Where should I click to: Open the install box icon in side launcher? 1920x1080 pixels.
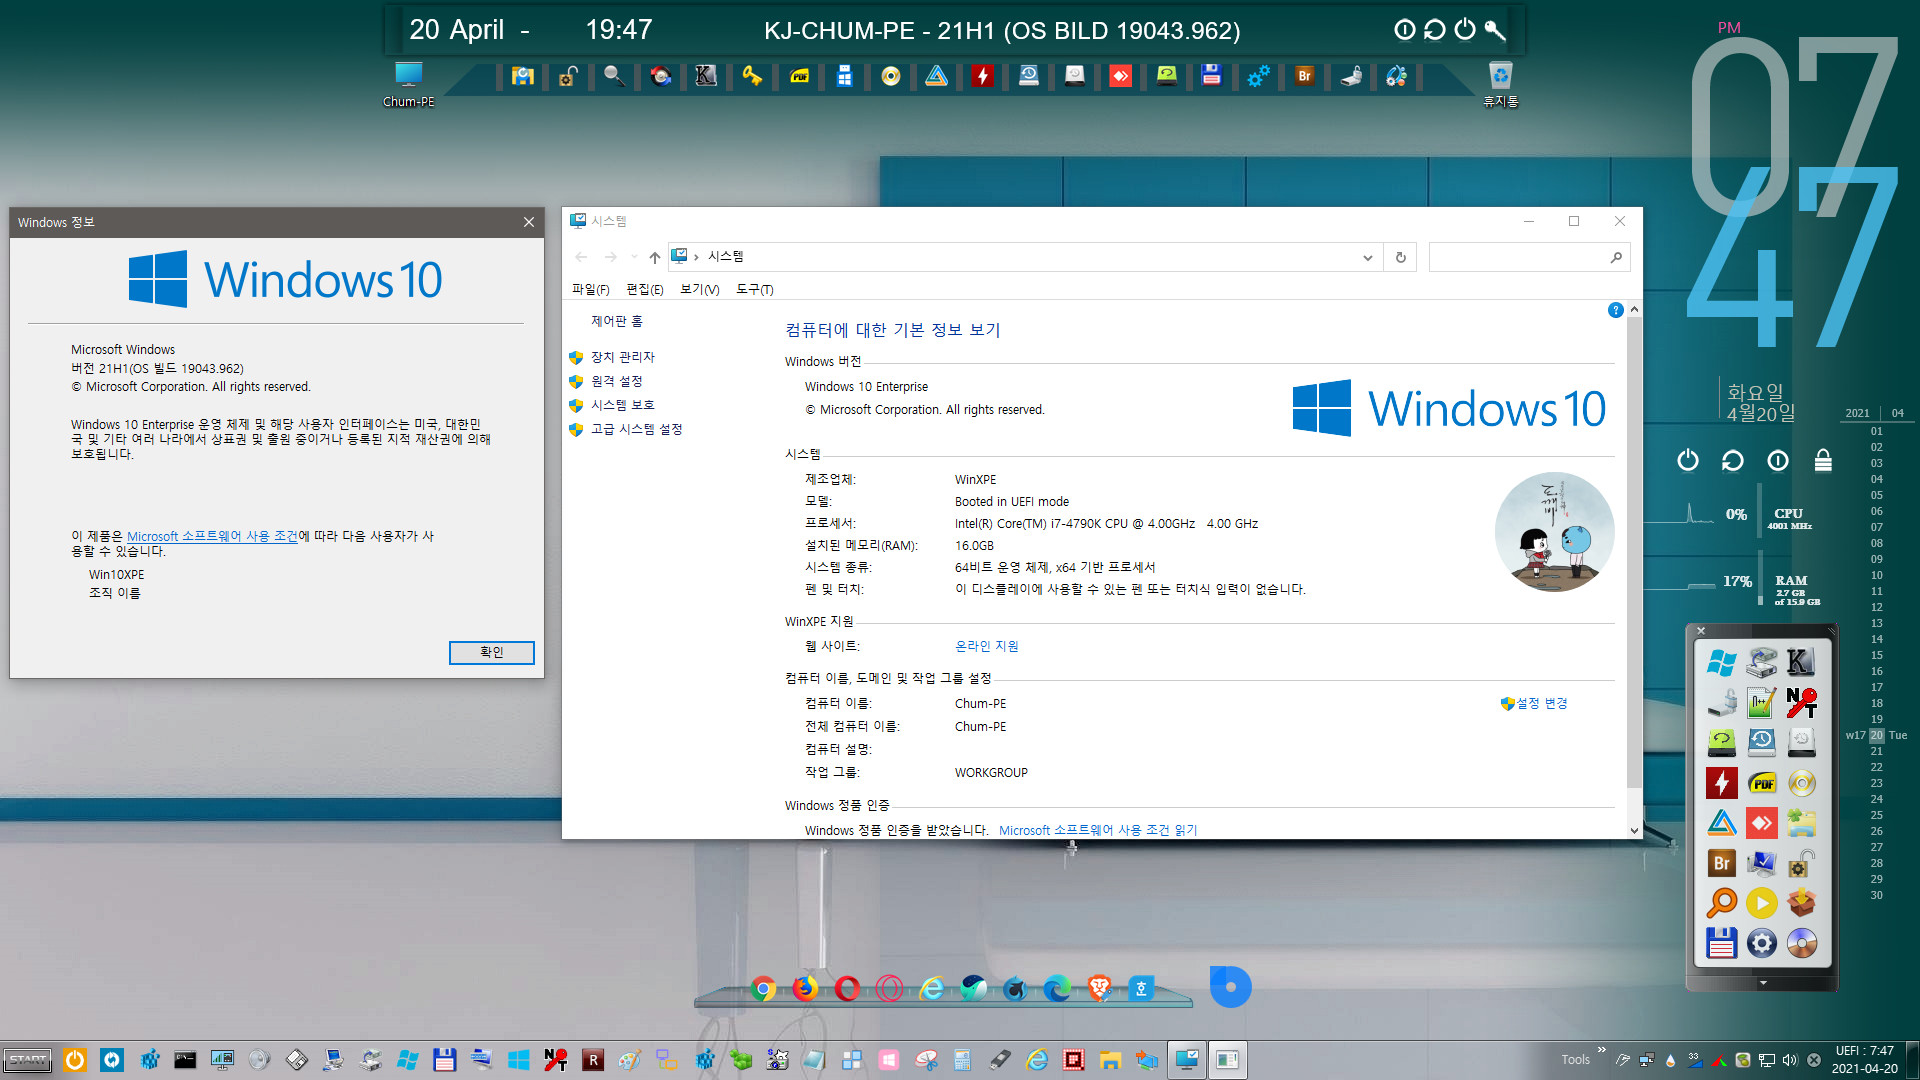point(1801,903)
